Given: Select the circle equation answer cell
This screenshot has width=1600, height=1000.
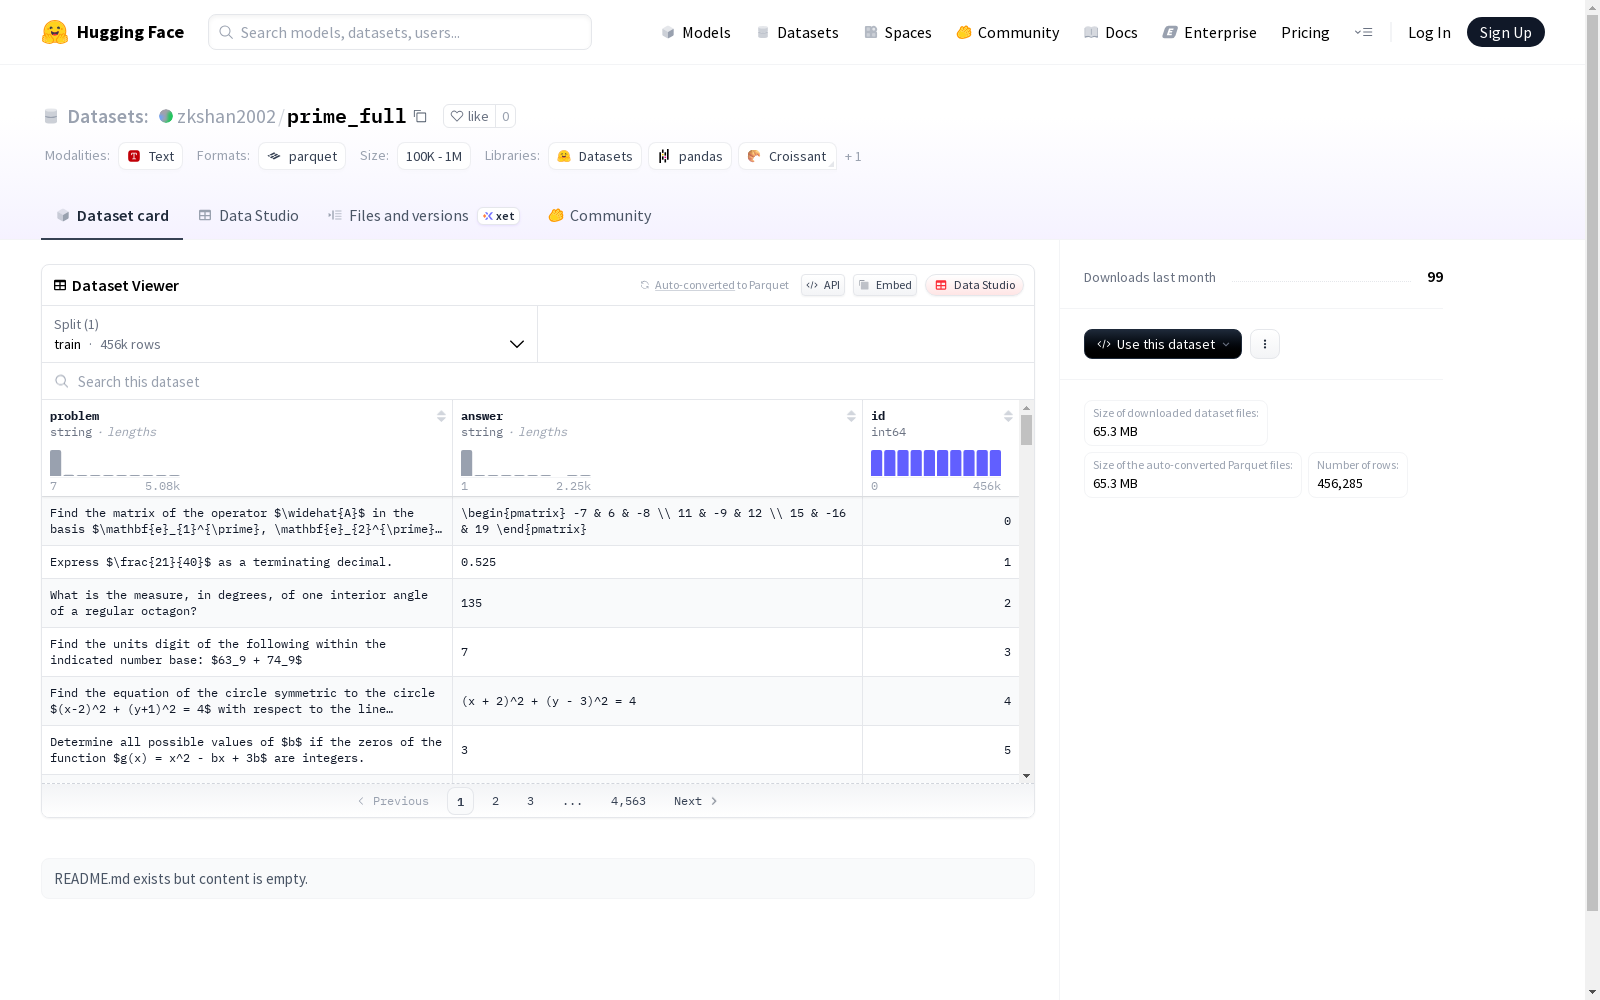Looking at the screenshot, I should 657,701.
